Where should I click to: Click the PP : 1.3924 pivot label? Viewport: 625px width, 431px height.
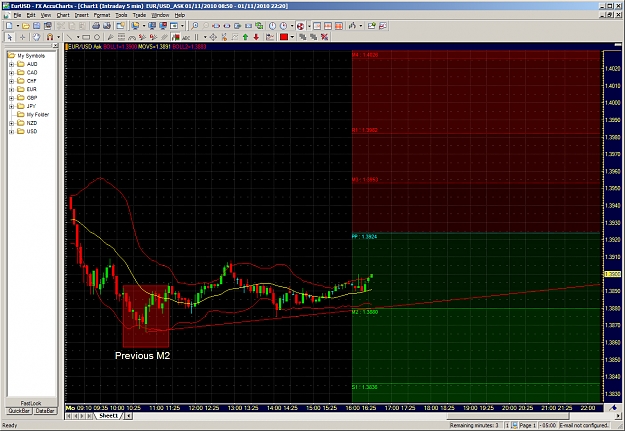coord(364,237)
